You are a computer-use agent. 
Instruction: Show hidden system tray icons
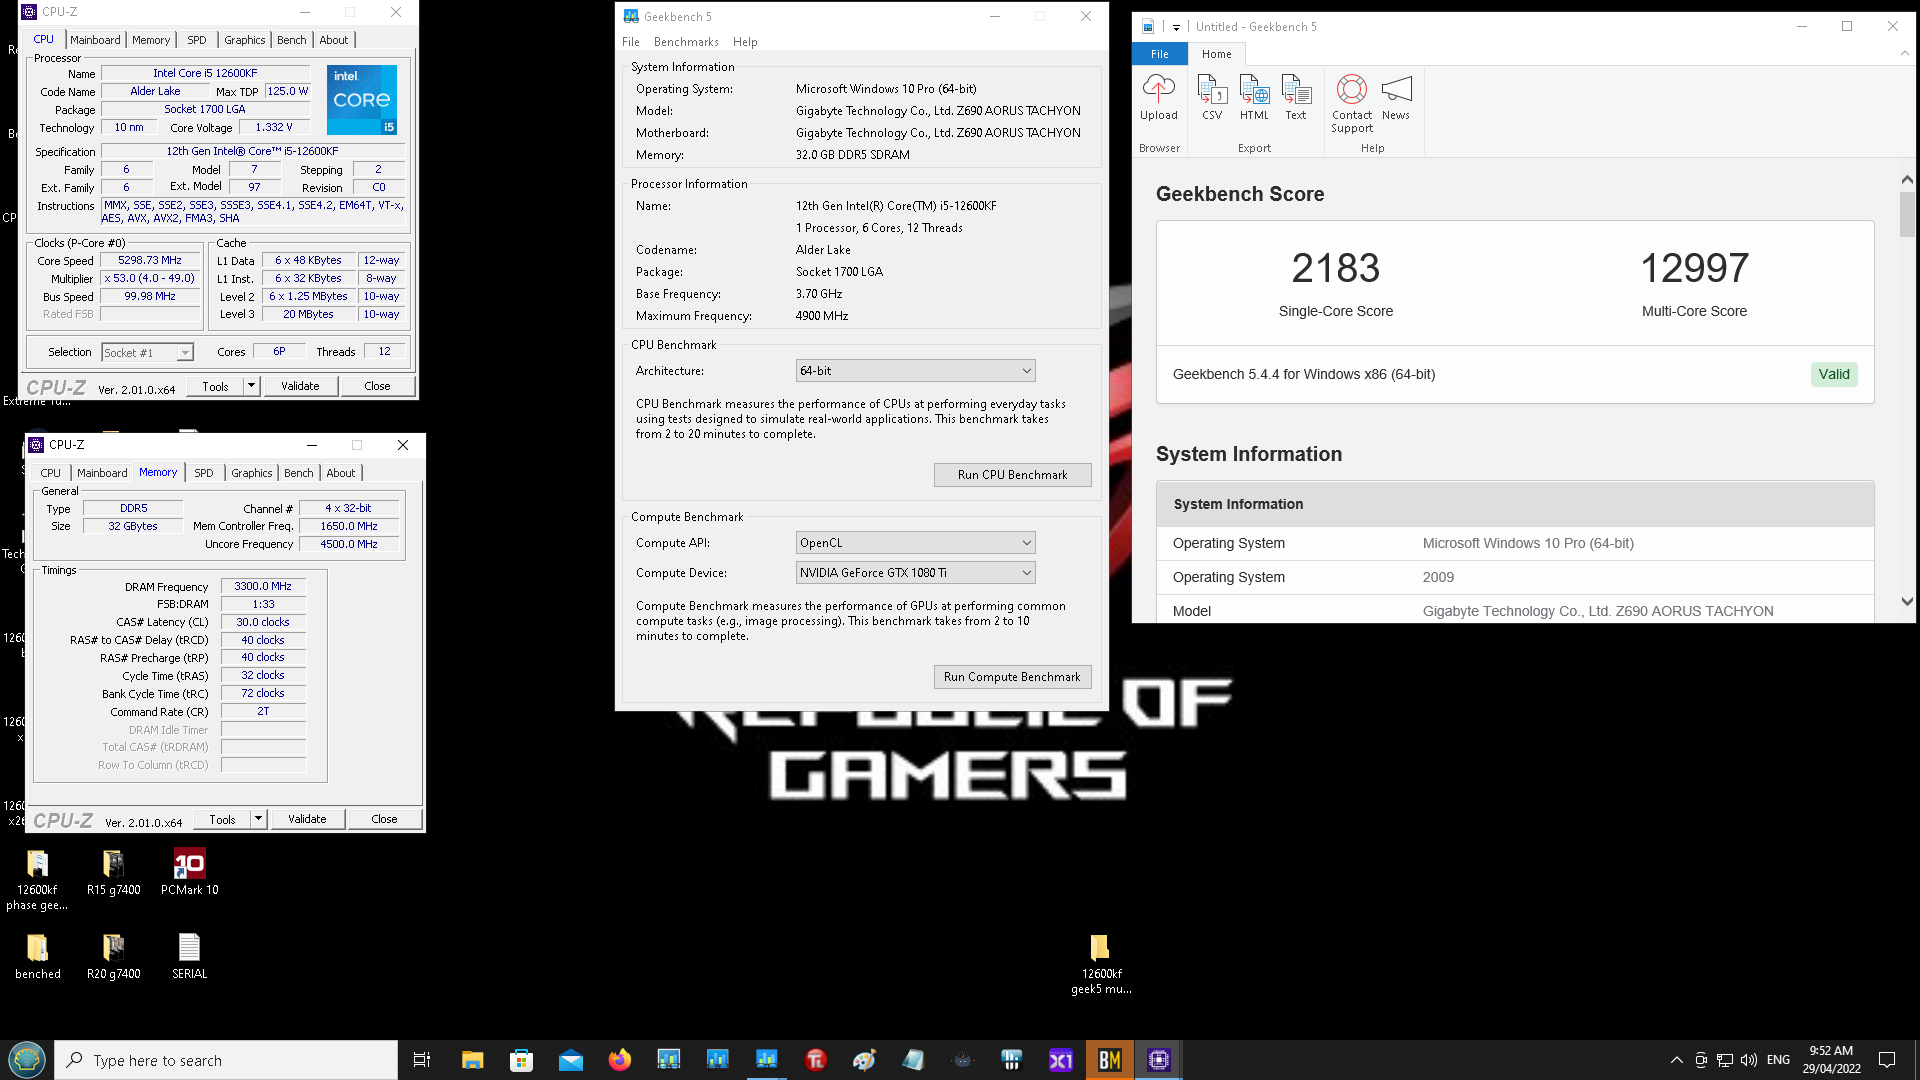coord(1676,1060)
